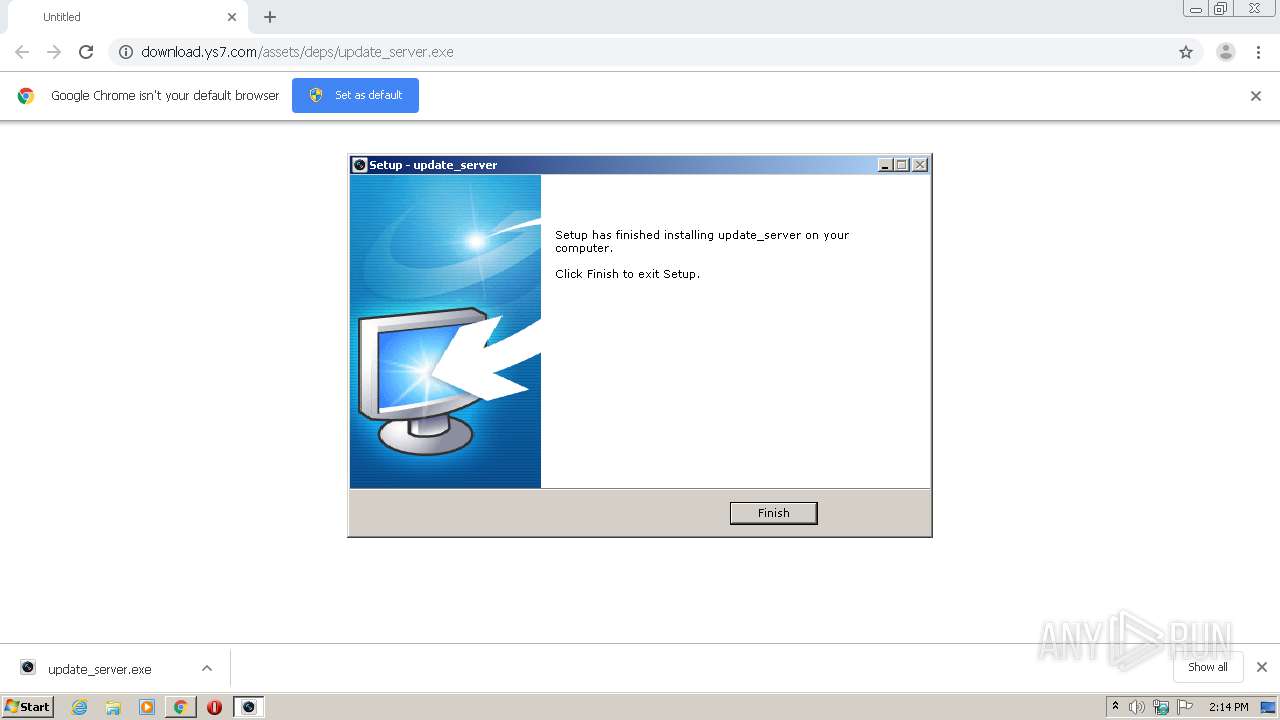The image size is (1280, 720).
Task: Open update_server.exe download item
Action: [100, 669]
